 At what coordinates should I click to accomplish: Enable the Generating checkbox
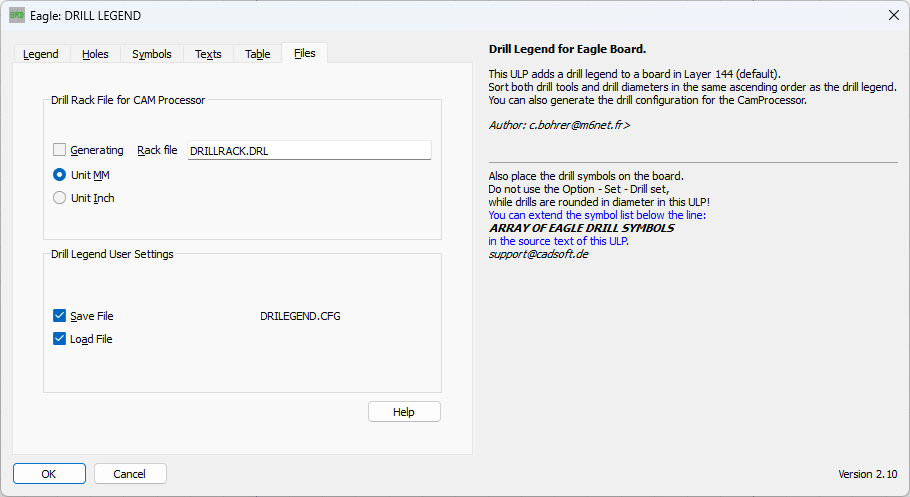pos(60,150)
